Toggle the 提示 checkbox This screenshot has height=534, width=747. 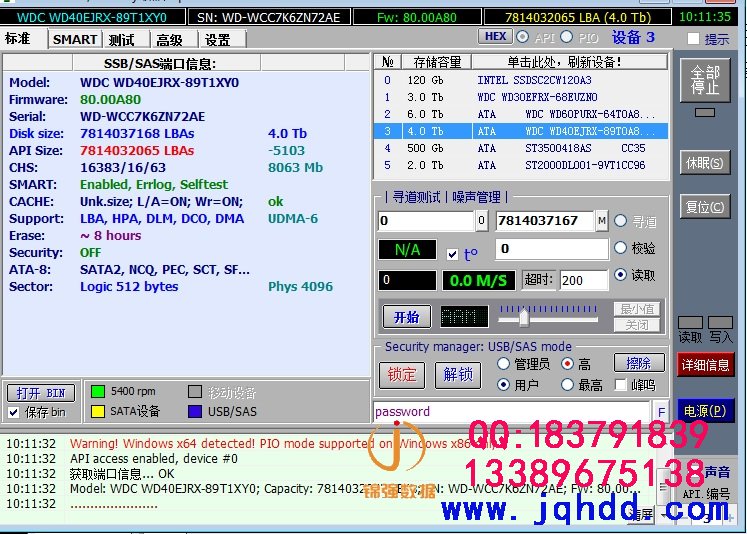pyautogui.click(x=694, y=39)
